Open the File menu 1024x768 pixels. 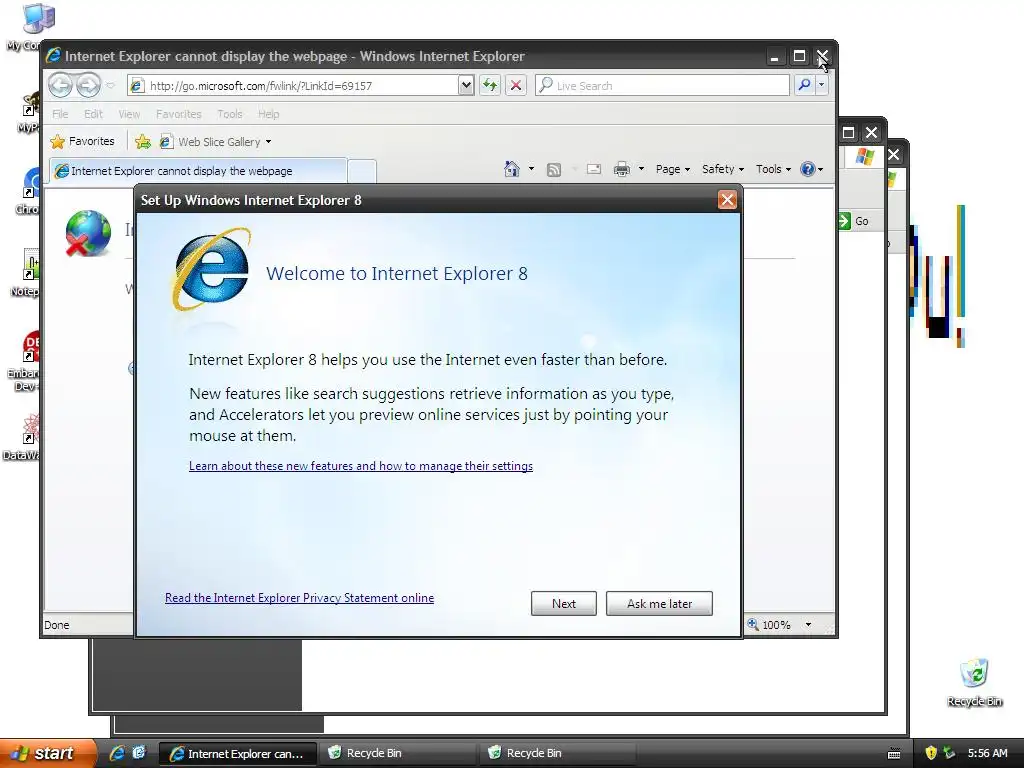coord(60,114)
